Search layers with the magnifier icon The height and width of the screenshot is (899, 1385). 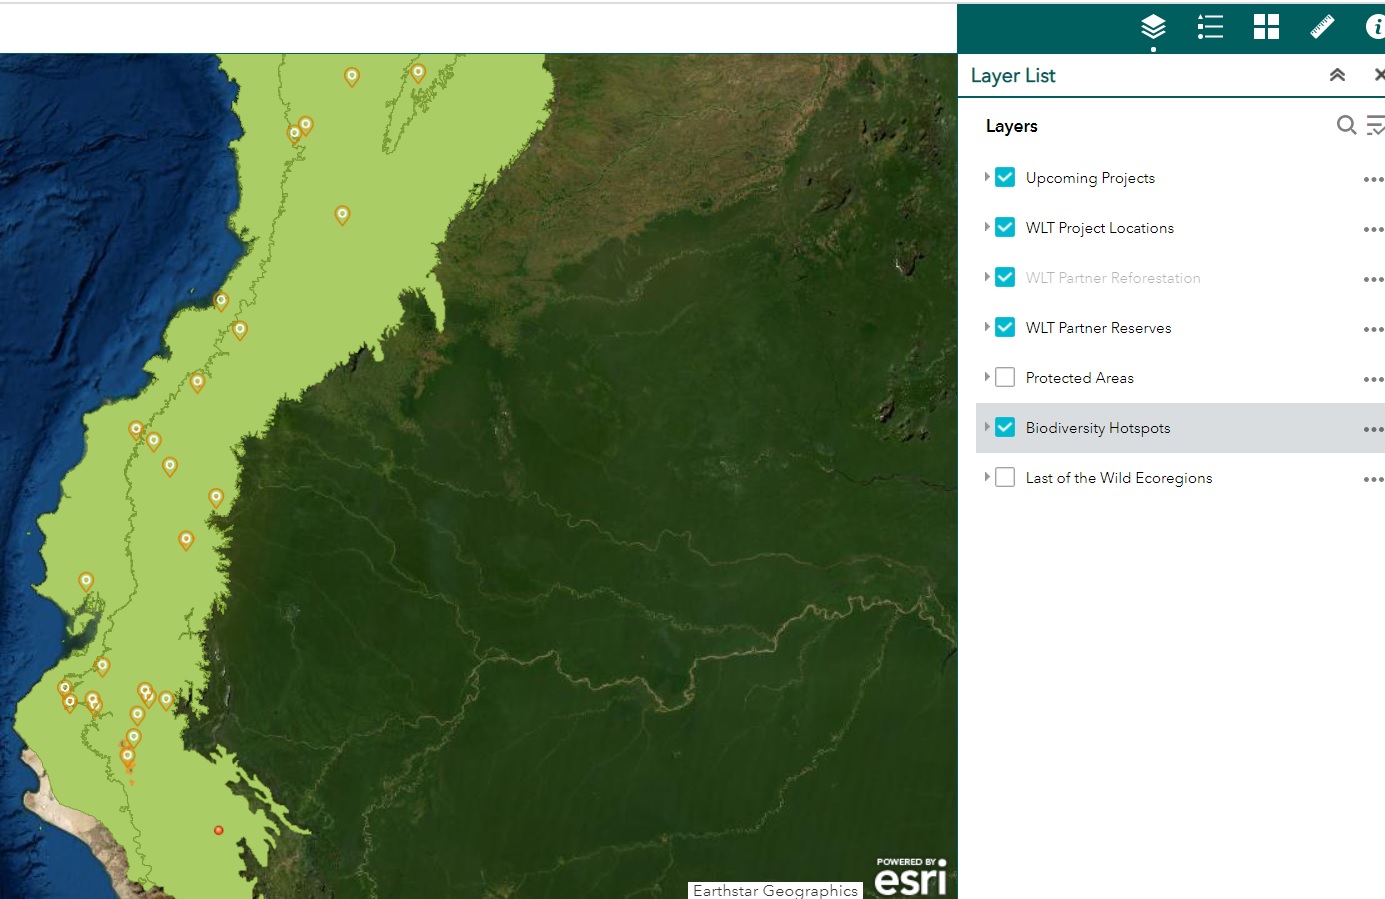click(x=1346, y=125)
